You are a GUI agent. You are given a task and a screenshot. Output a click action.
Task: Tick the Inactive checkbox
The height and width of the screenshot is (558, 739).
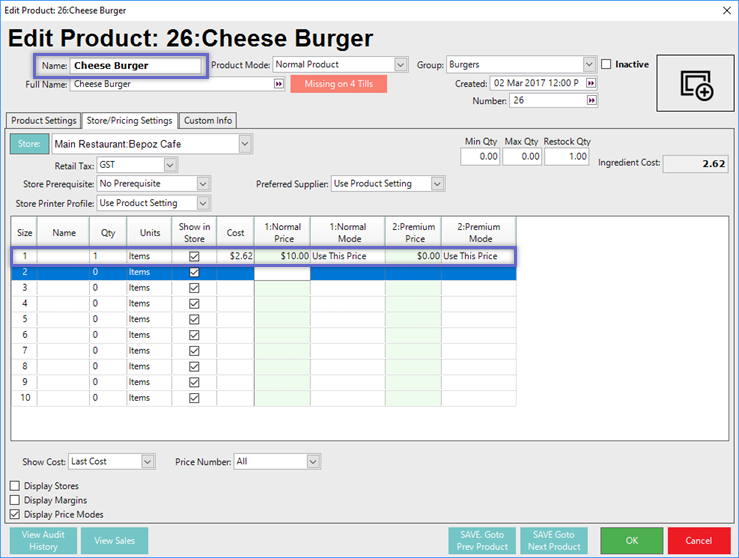click(x=607, y=65)
